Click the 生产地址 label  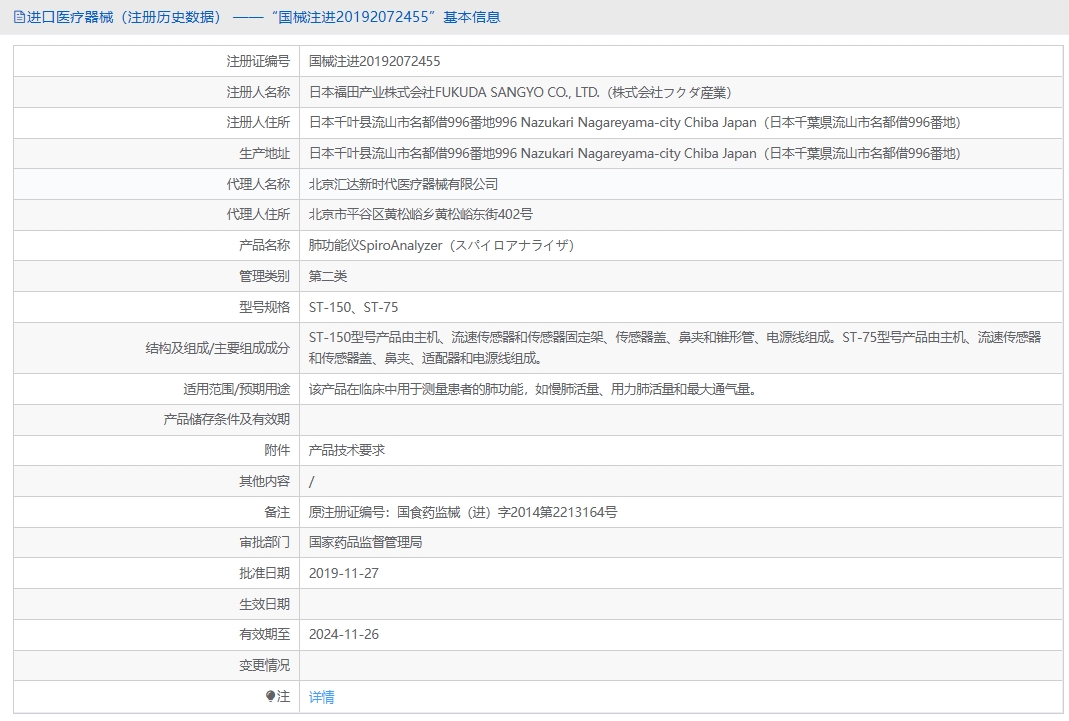point(265,153)
